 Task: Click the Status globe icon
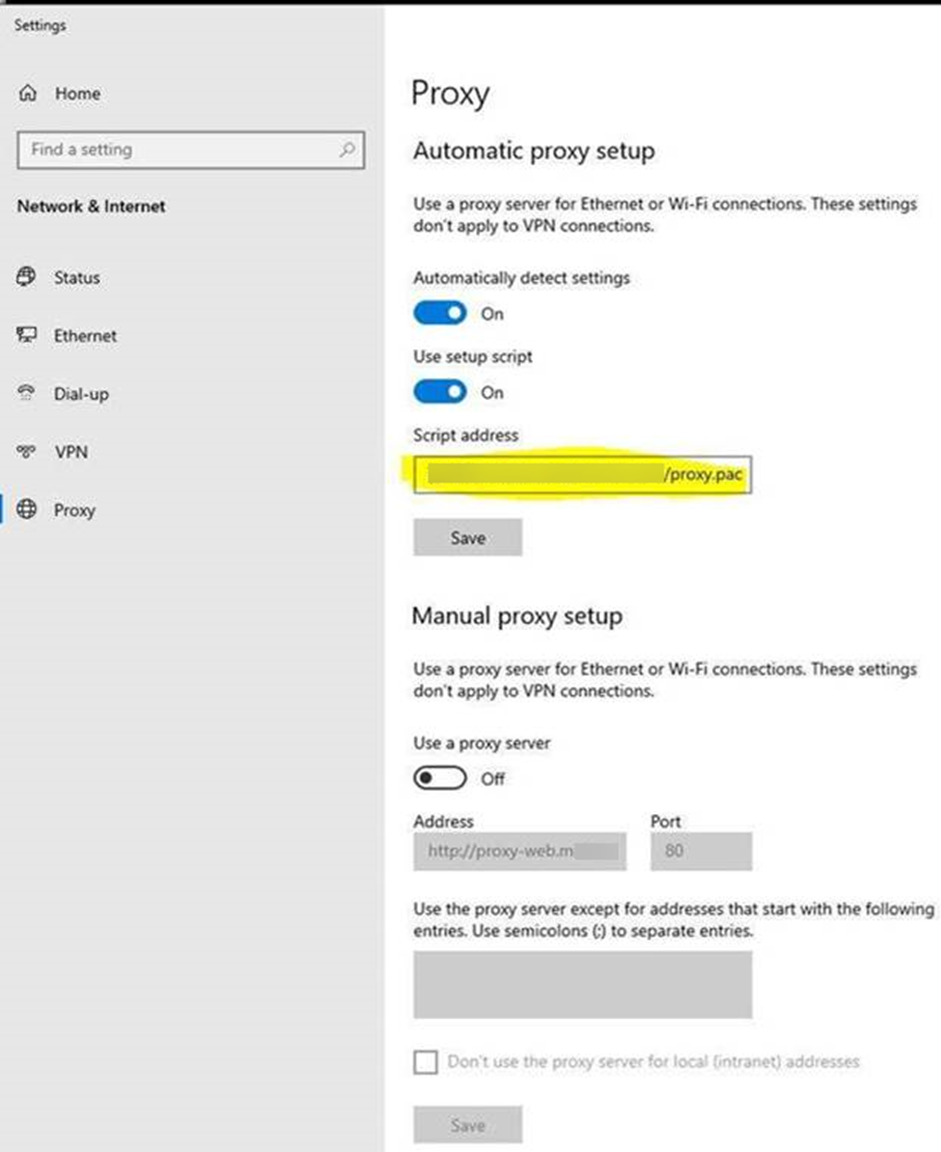27,277
